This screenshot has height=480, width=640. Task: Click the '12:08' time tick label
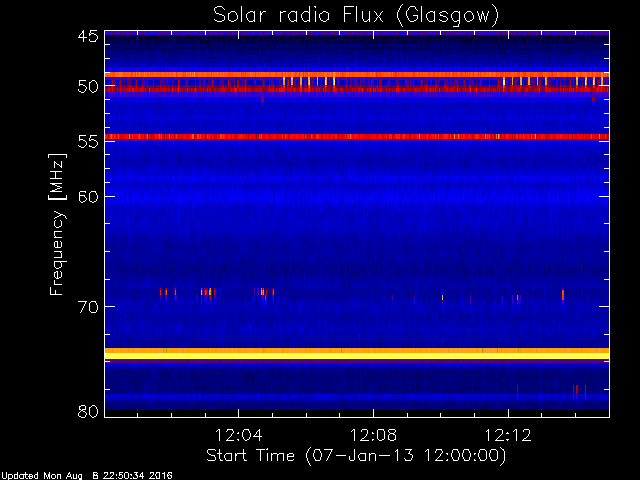tap(373, 435)
